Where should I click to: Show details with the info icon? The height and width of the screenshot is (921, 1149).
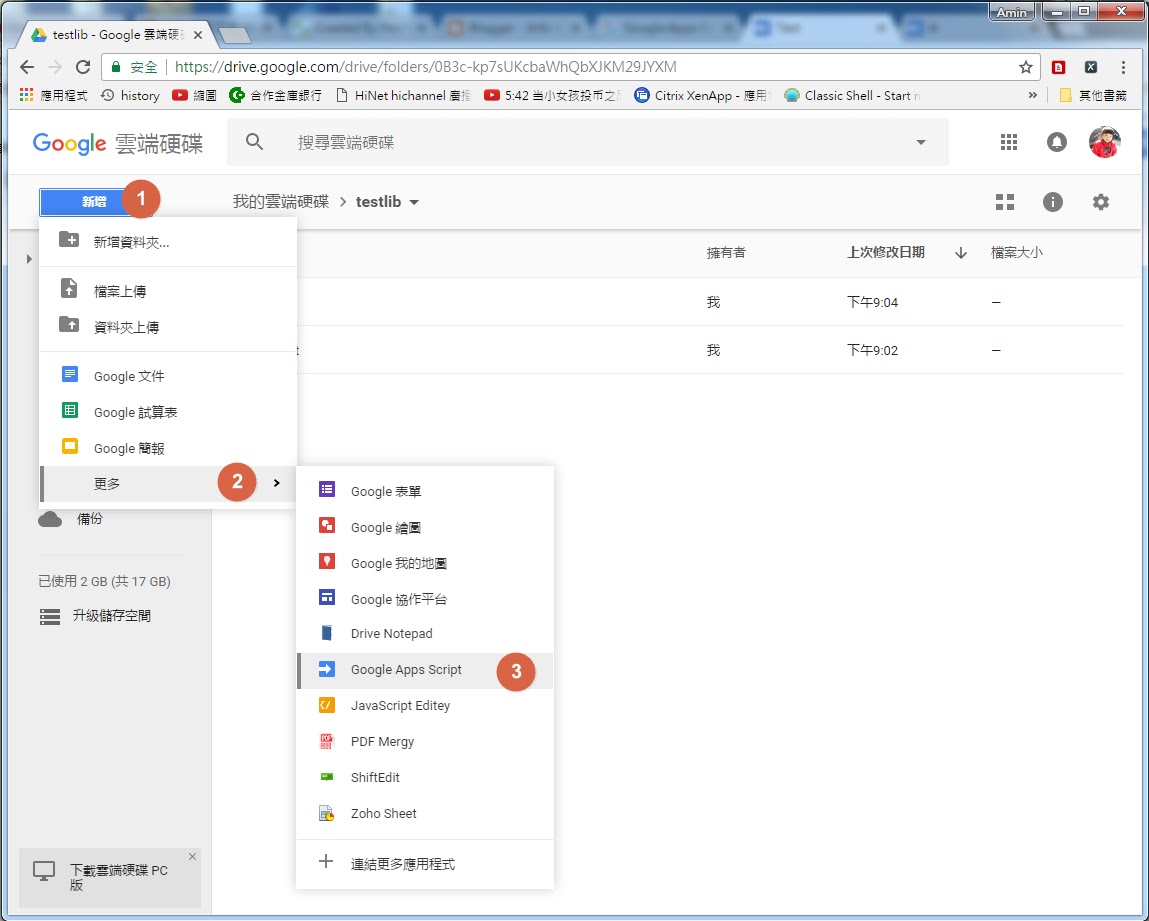[1052, 202]
